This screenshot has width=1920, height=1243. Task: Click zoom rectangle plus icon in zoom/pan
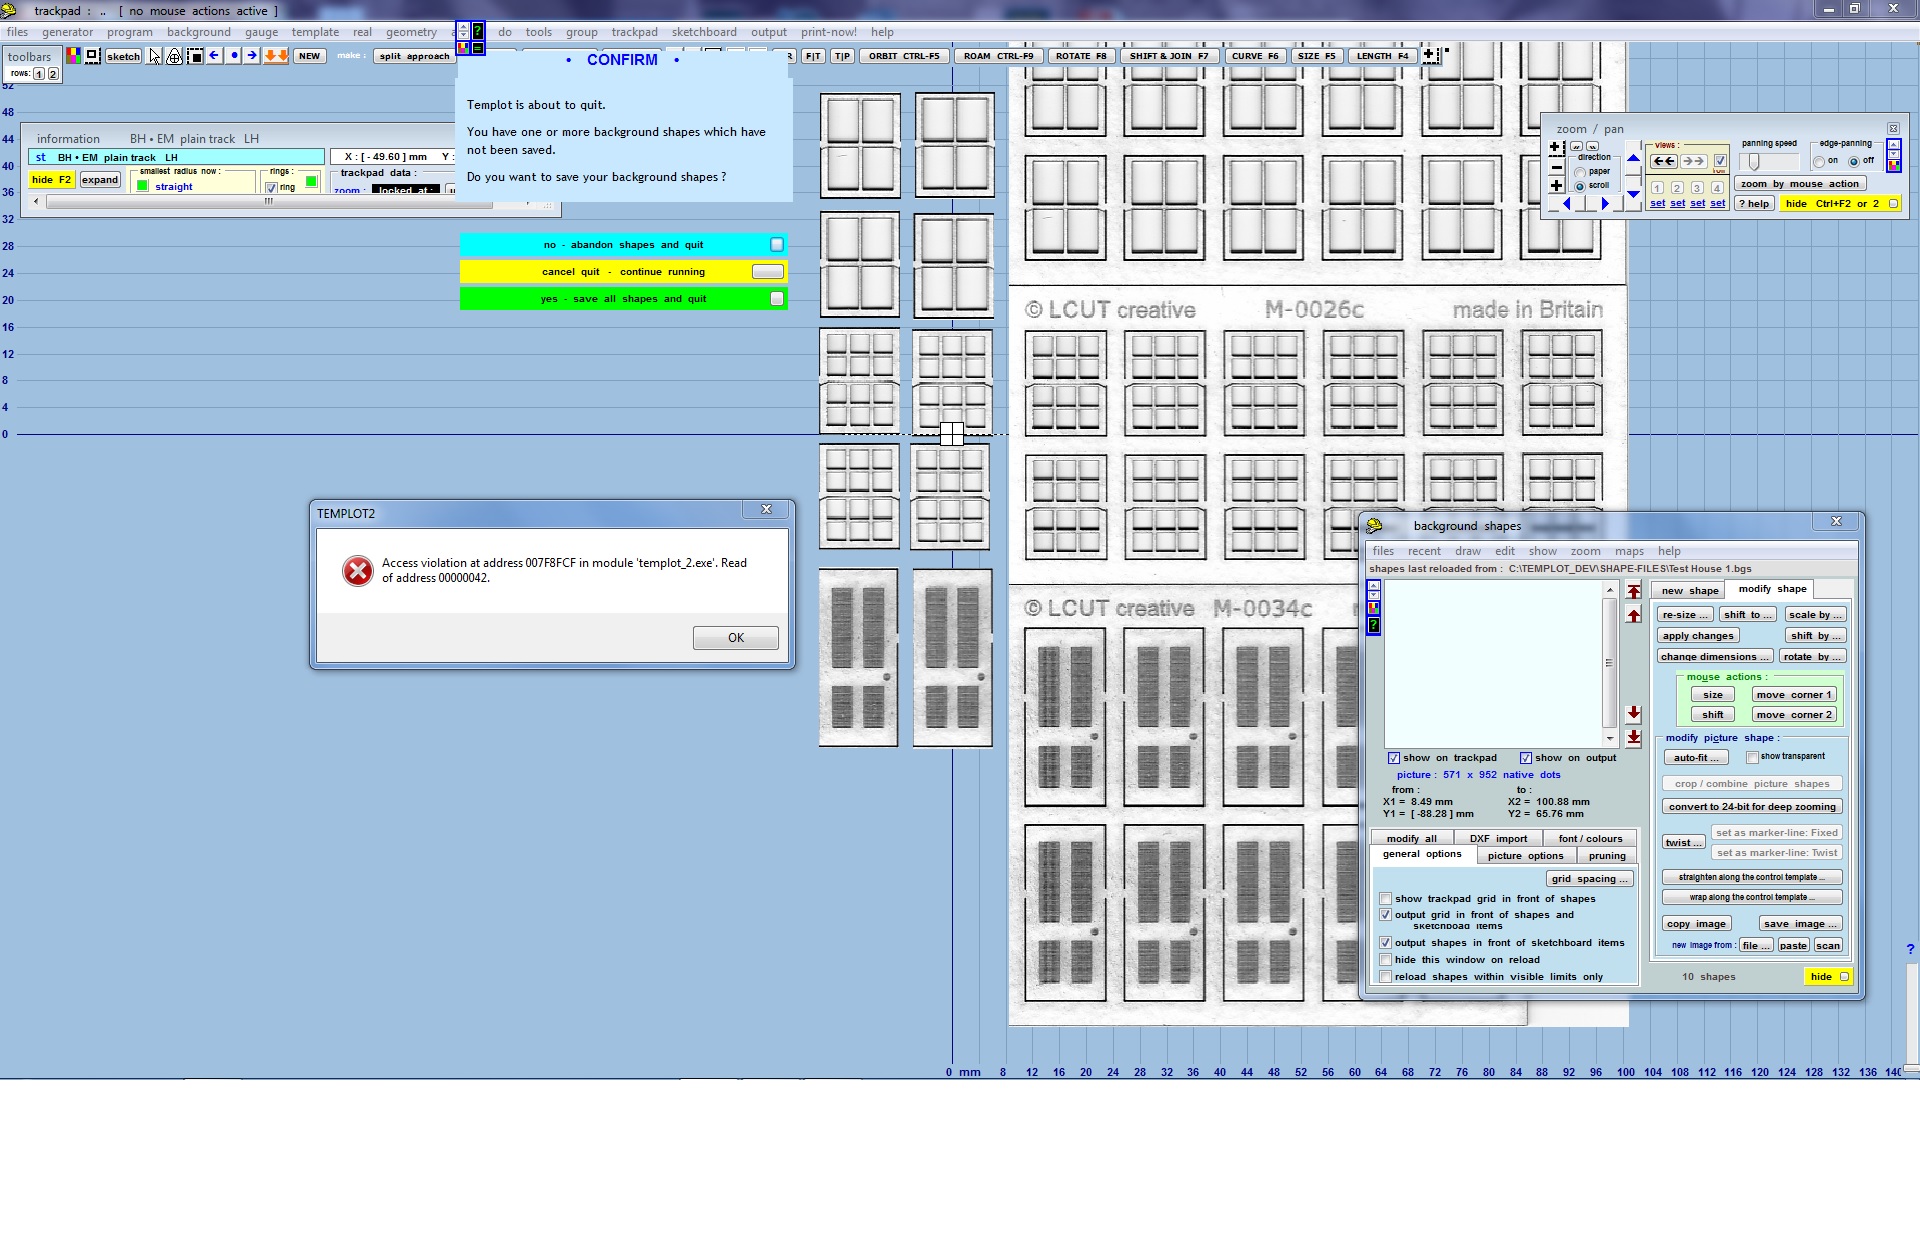click(x=1557, y=148)
